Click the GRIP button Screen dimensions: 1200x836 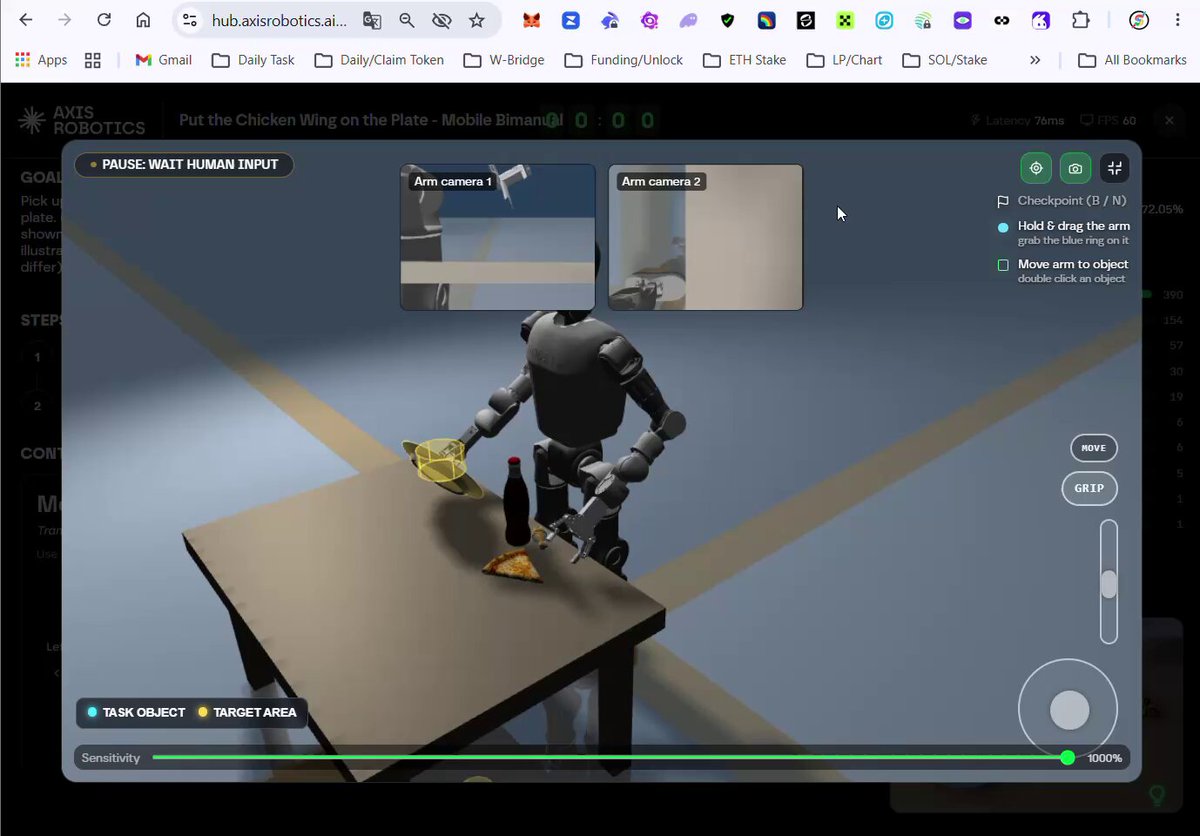[1089, 488]
